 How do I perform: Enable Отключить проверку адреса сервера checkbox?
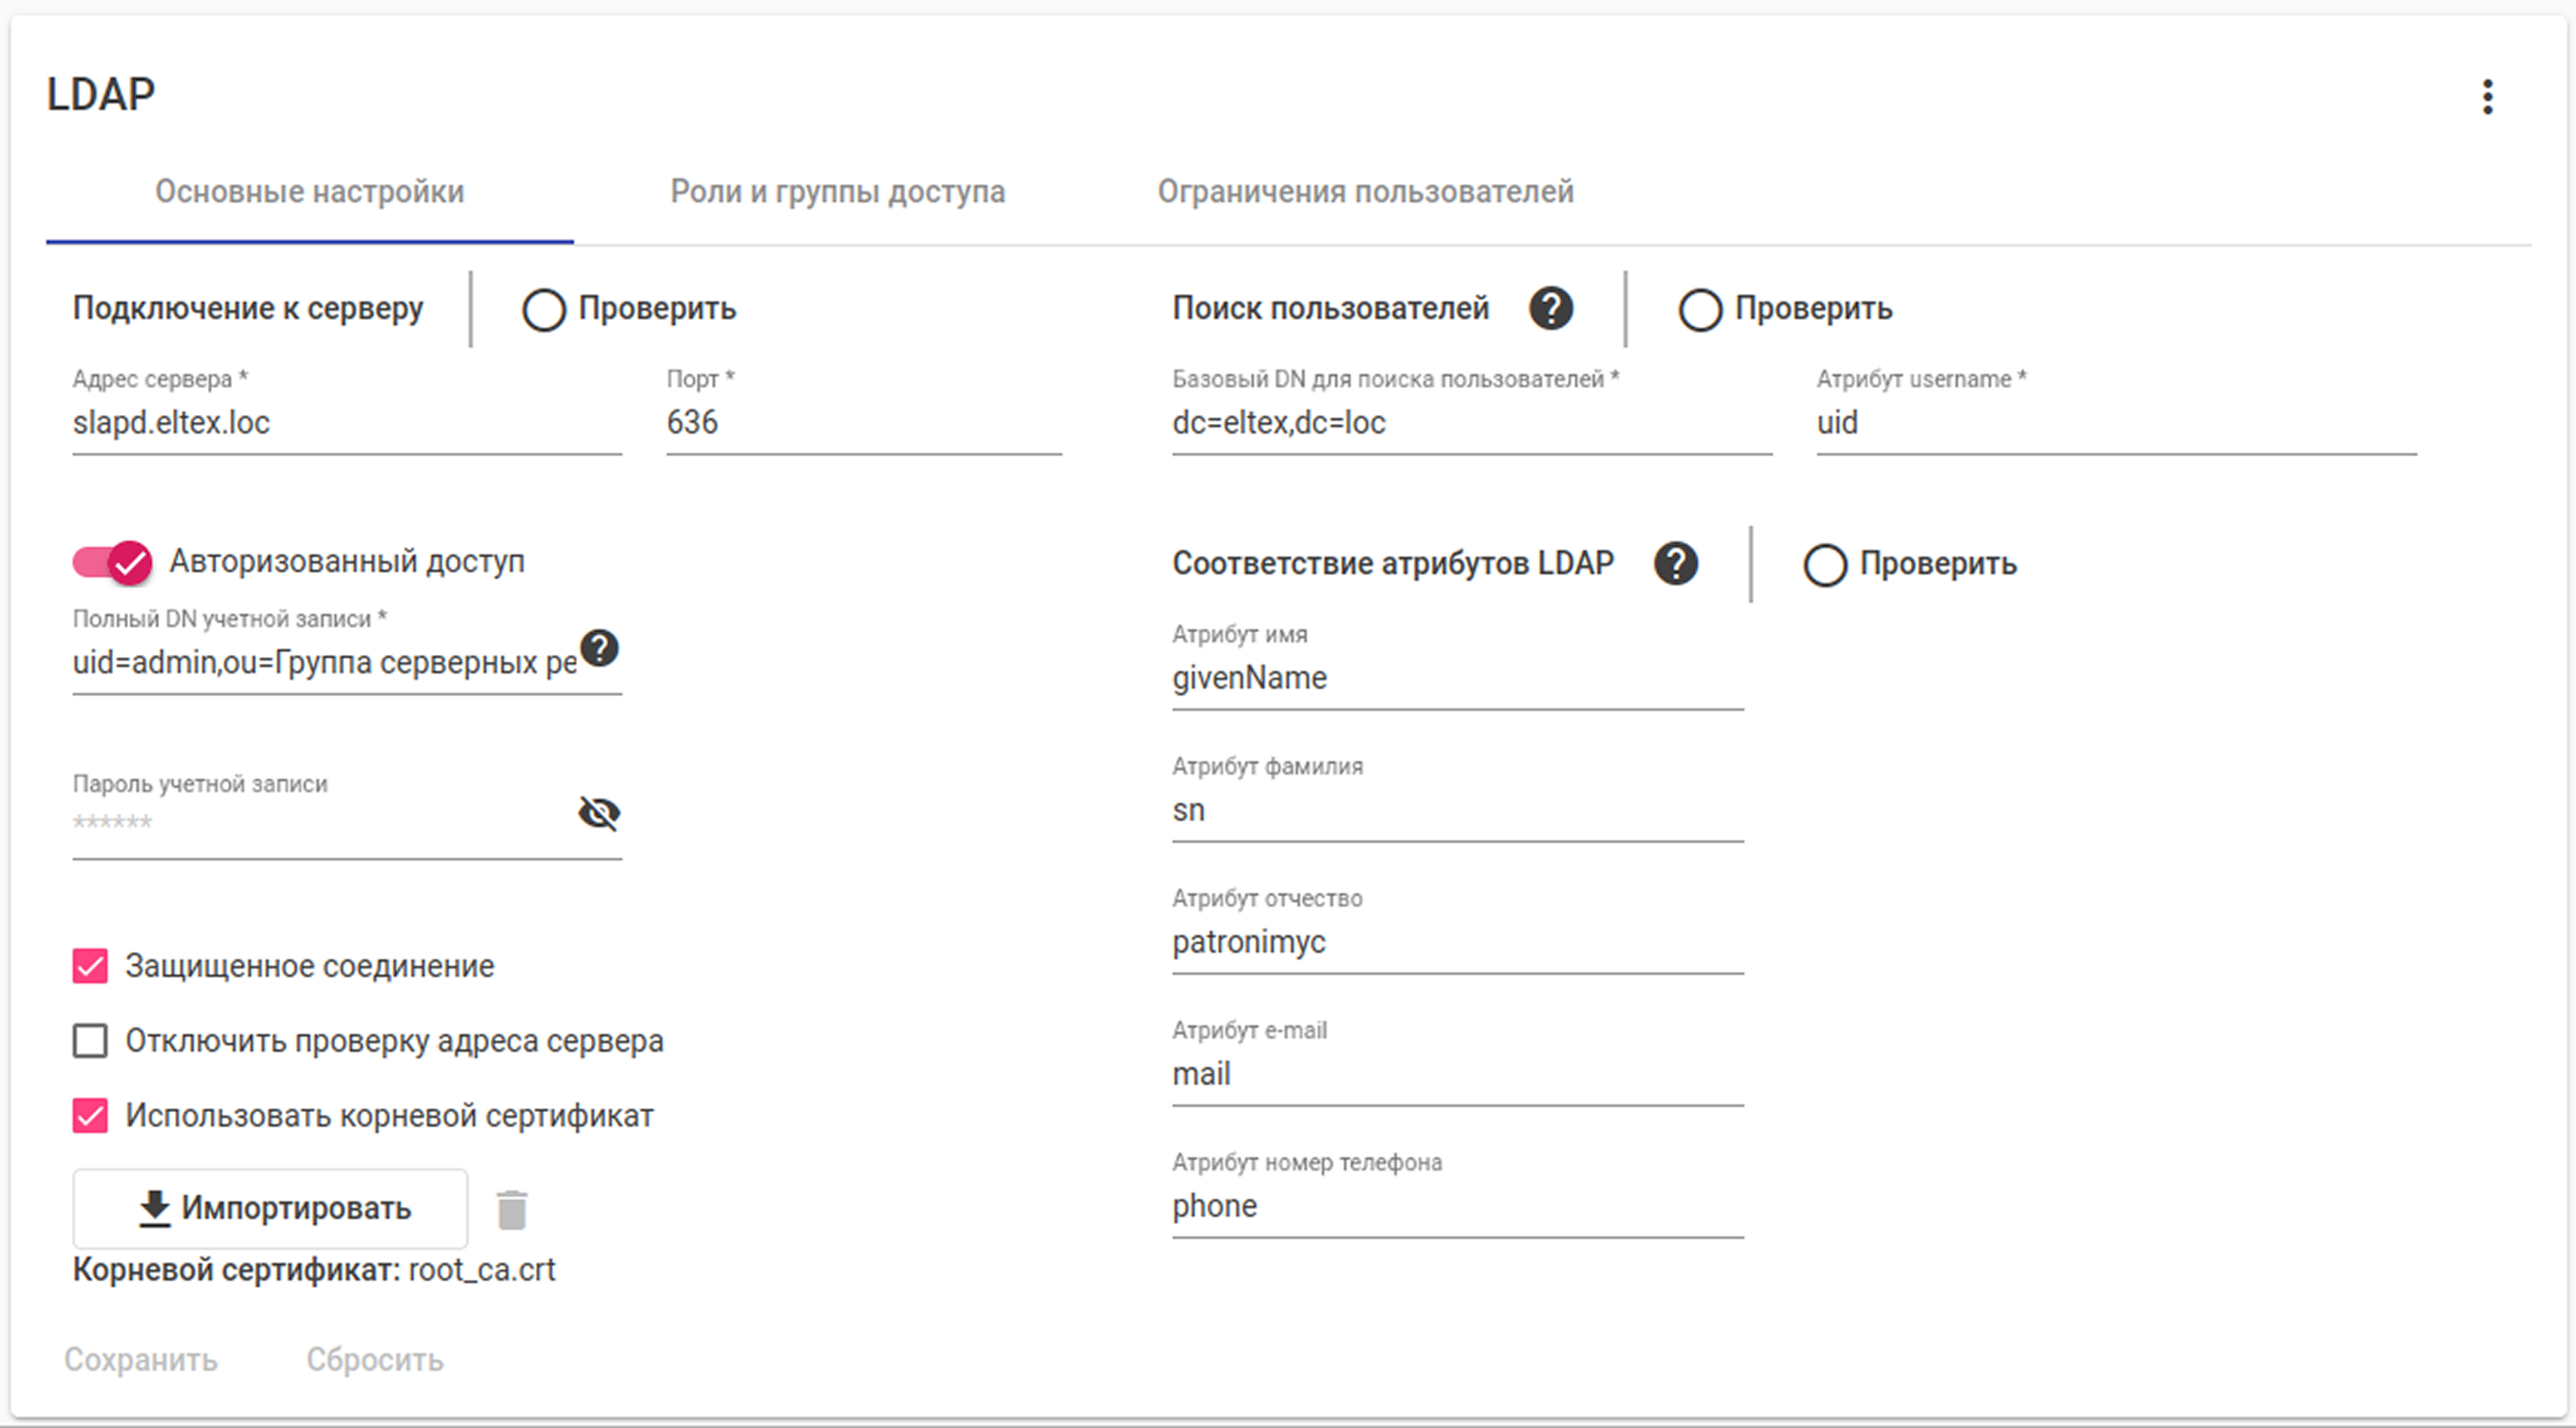(x=90, y=1041)
